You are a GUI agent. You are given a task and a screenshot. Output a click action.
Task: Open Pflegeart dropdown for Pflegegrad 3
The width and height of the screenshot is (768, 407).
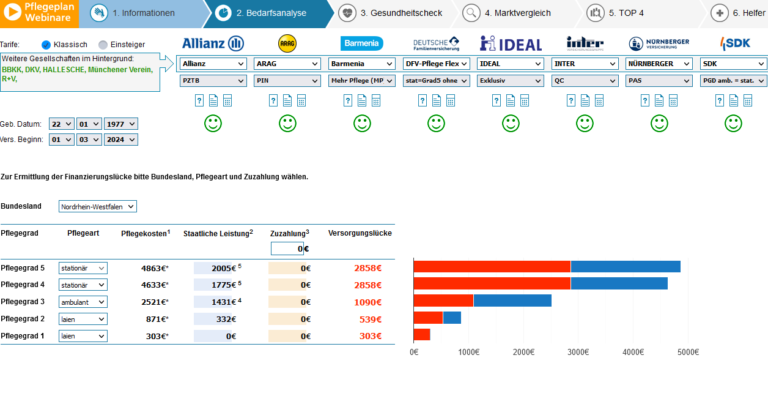(x=81, y=301)
